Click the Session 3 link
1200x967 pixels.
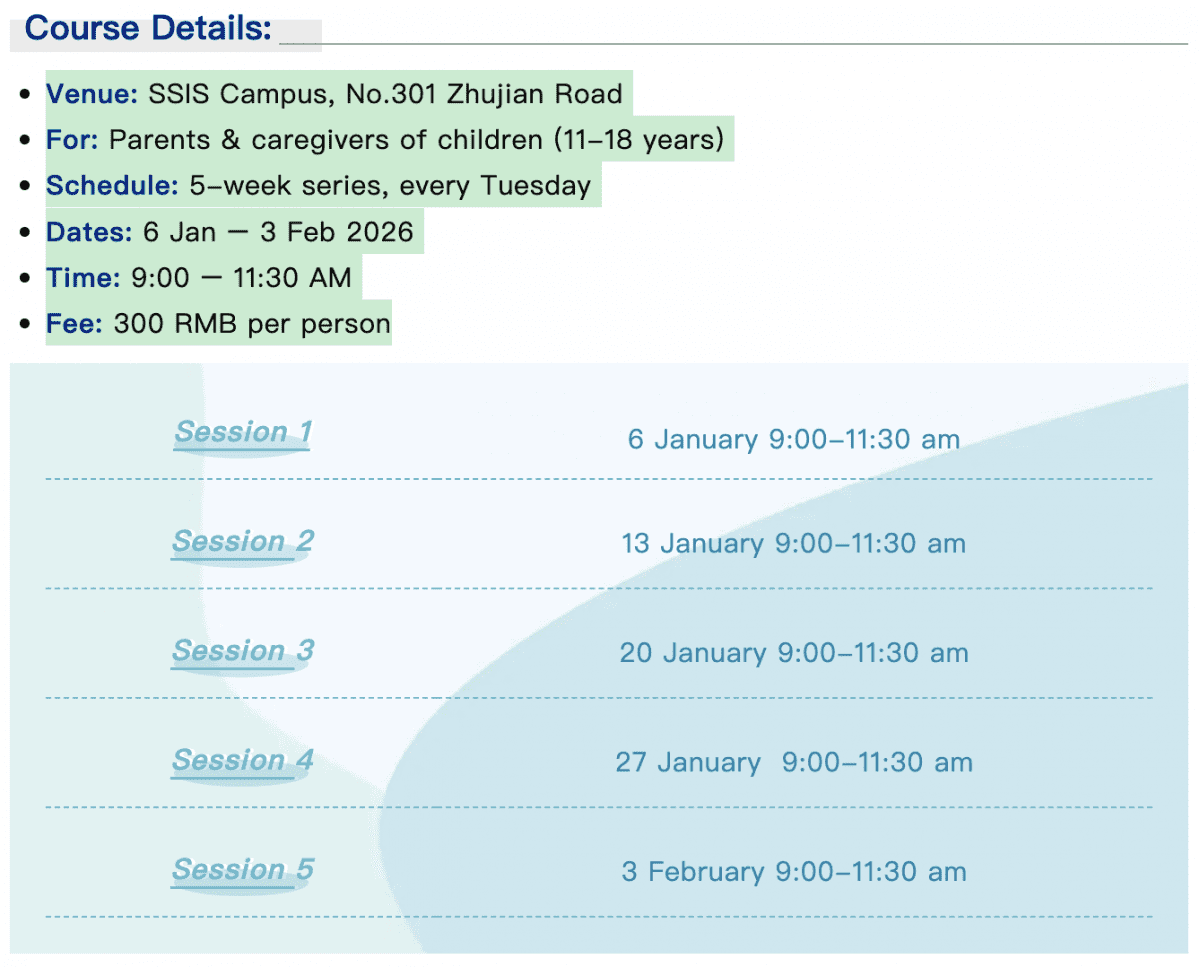pos(243,651)
